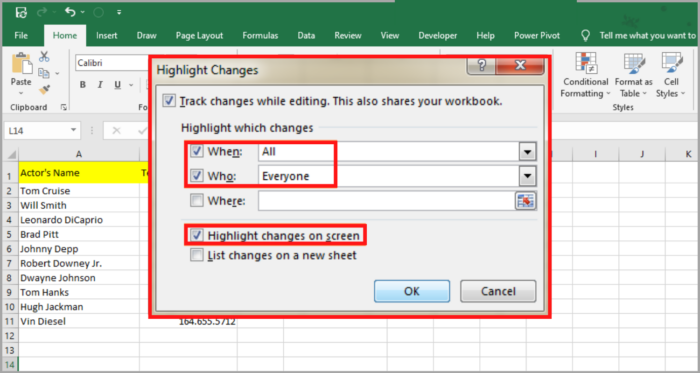
Task: Click the Paste clipboard icon
Action: [x=21, y=64]
